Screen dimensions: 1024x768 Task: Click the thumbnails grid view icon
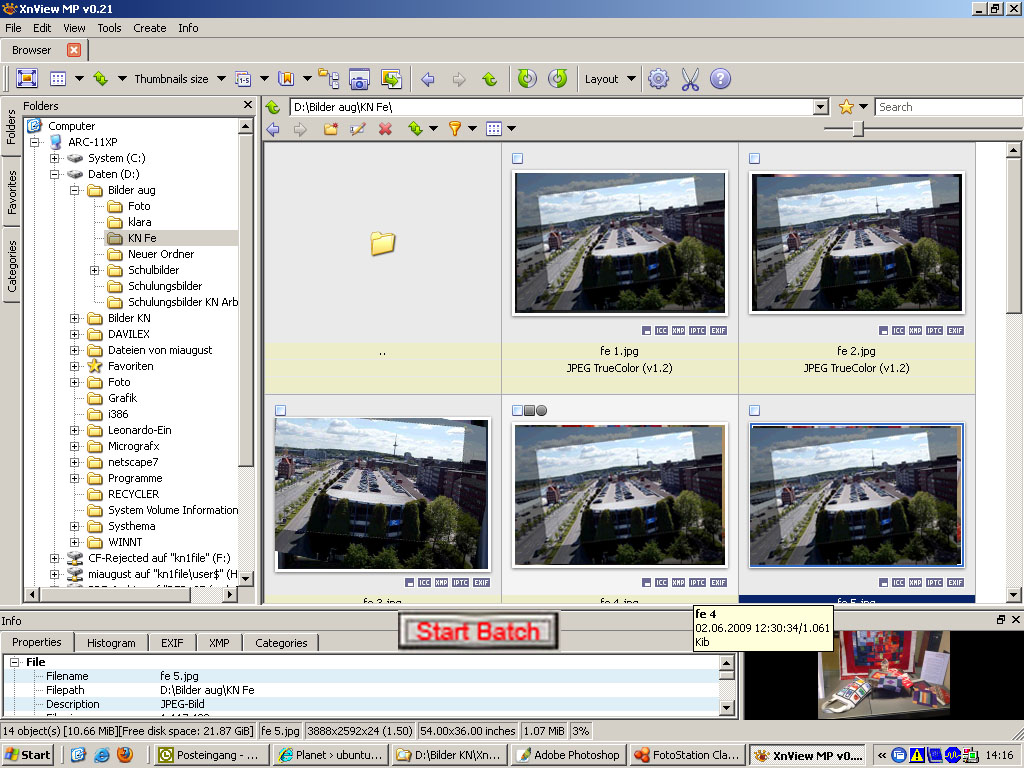point(58,79)
